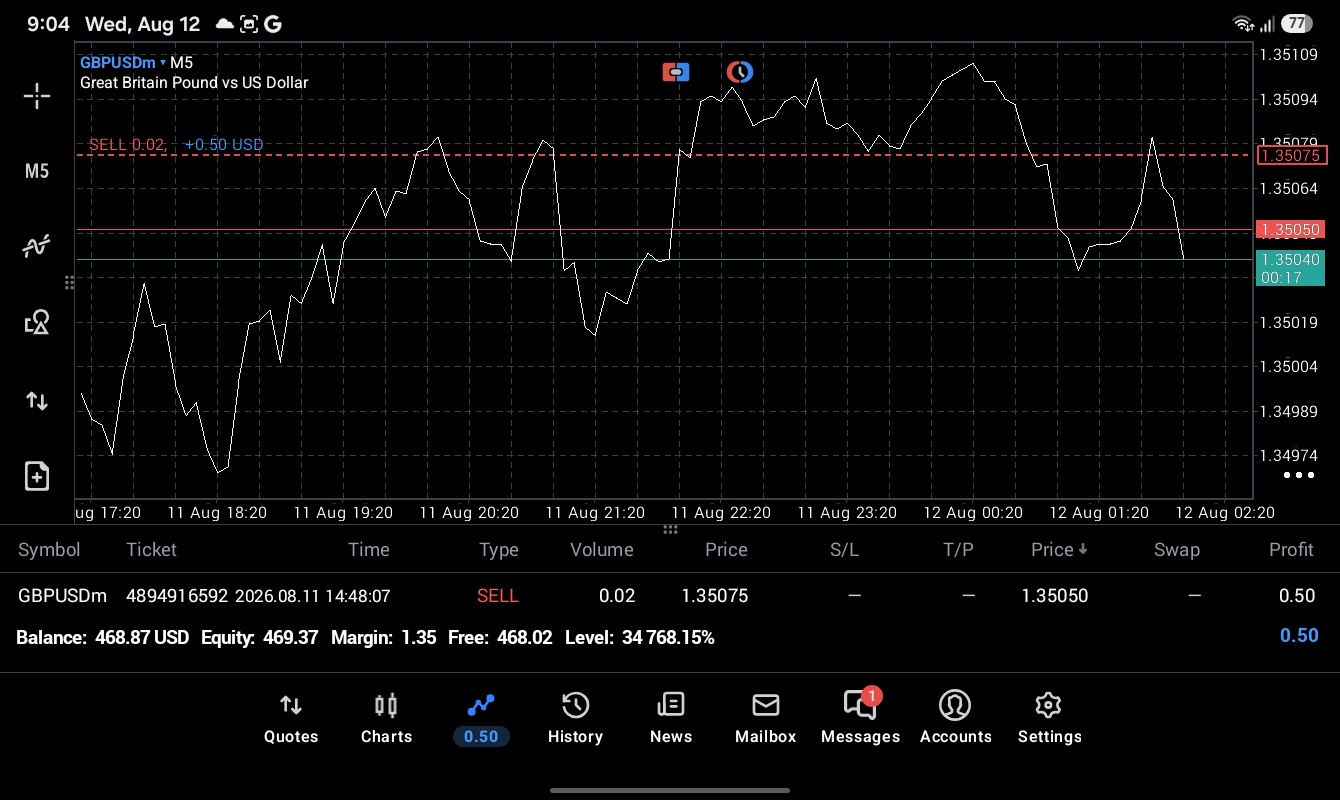Screen dimensions: 1340x800
Task: Go to the Quotes tab
Action: (x=291, y=719)
